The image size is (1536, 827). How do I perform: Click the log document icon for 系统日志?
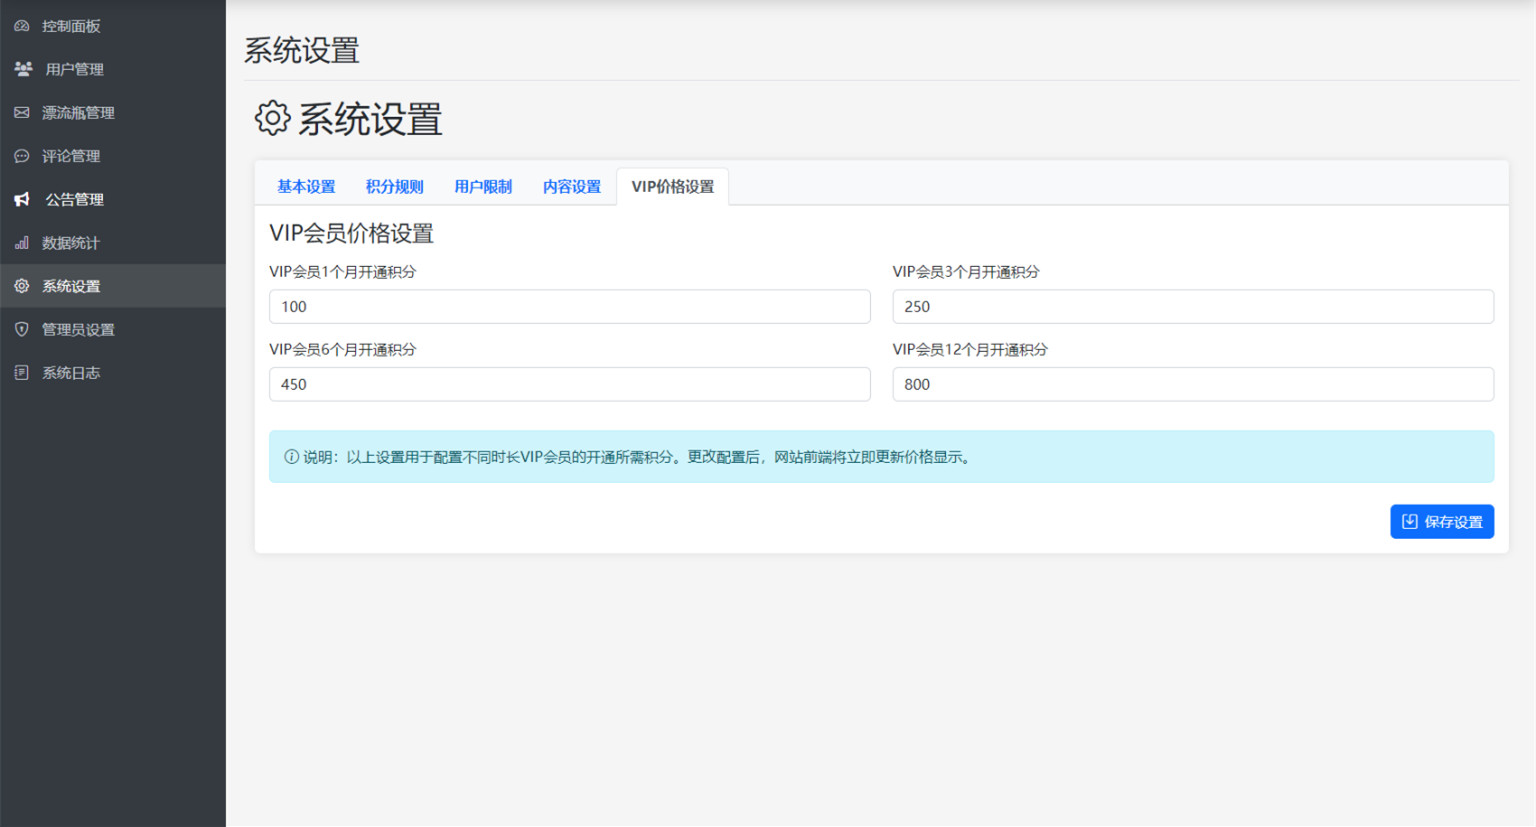click(22, 373)
